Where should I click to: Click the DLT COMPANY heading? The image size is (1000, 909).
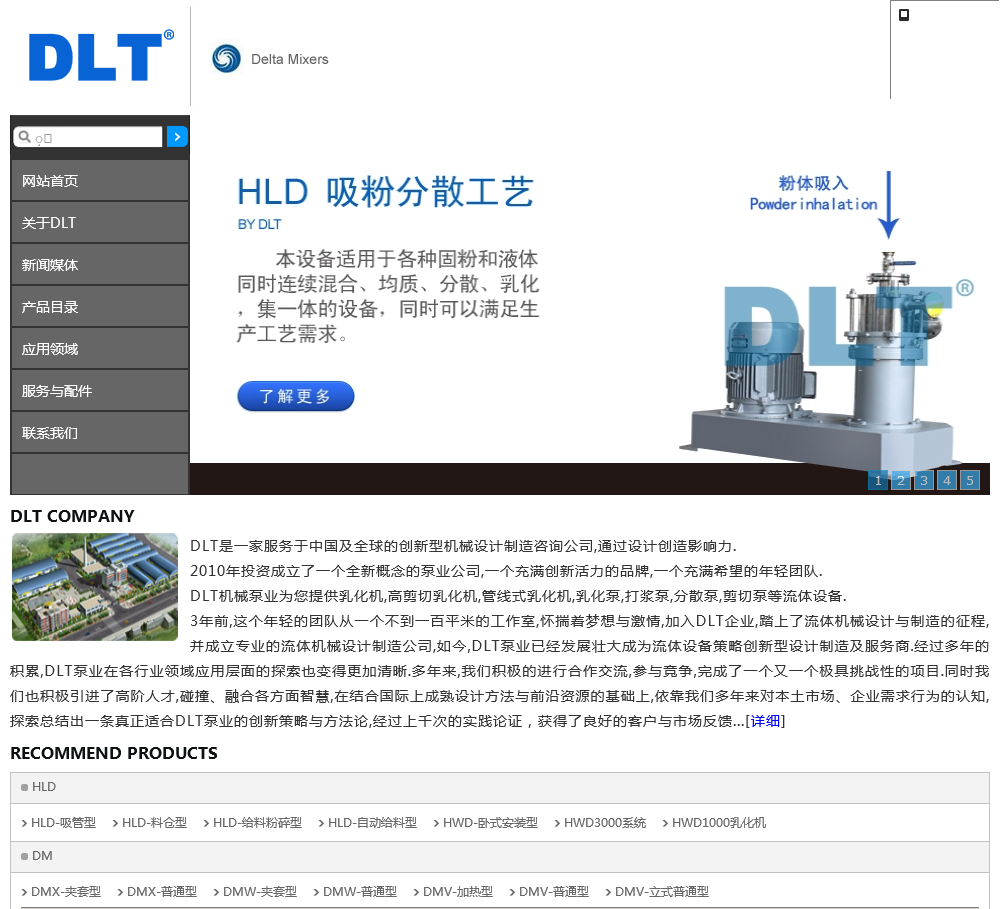point(72,516)
